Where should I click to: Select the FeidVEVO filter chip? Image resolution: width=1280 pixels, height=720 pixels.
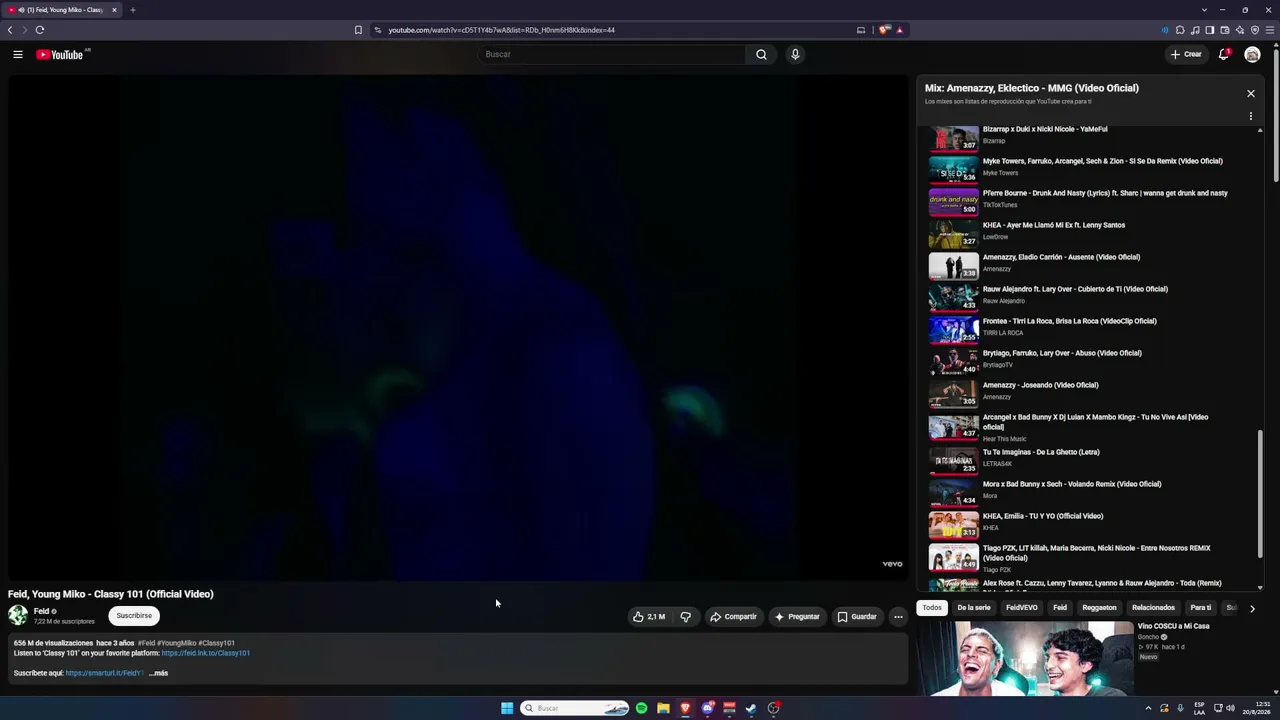point(1022,608)
